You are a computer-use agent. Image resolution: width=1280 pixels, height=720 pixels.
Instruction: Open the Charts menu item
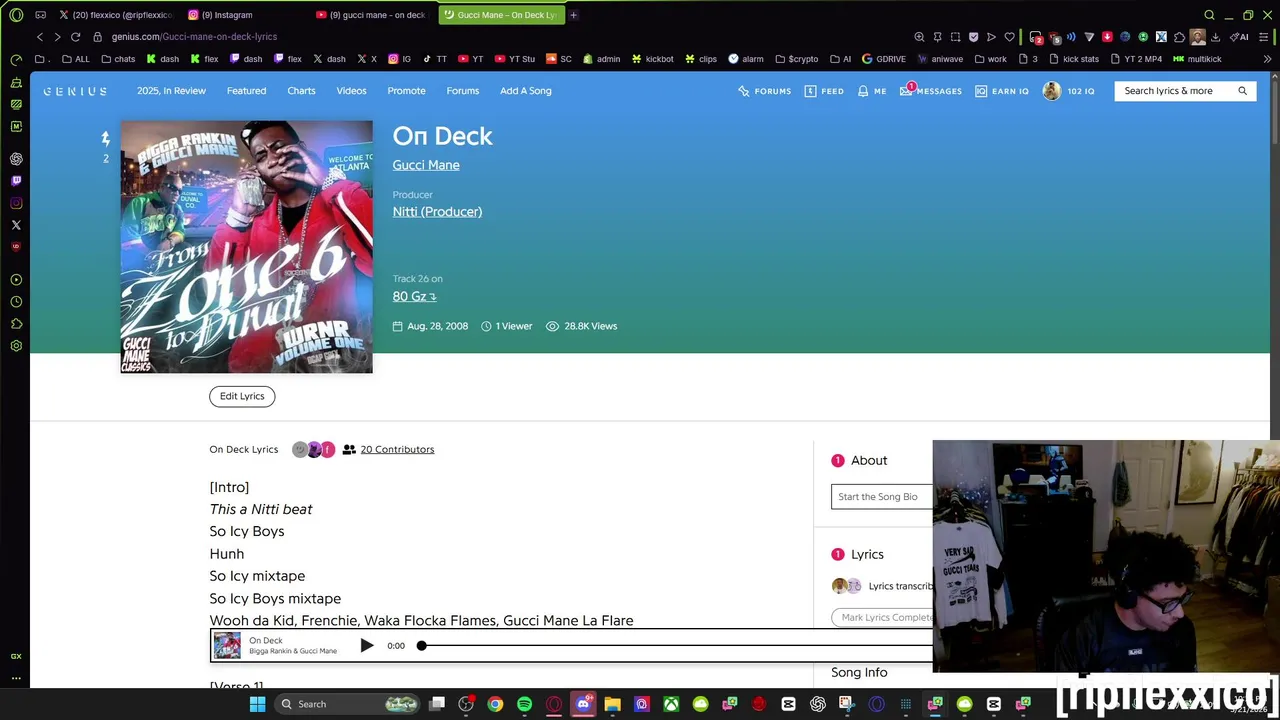[x=301, y=91]
